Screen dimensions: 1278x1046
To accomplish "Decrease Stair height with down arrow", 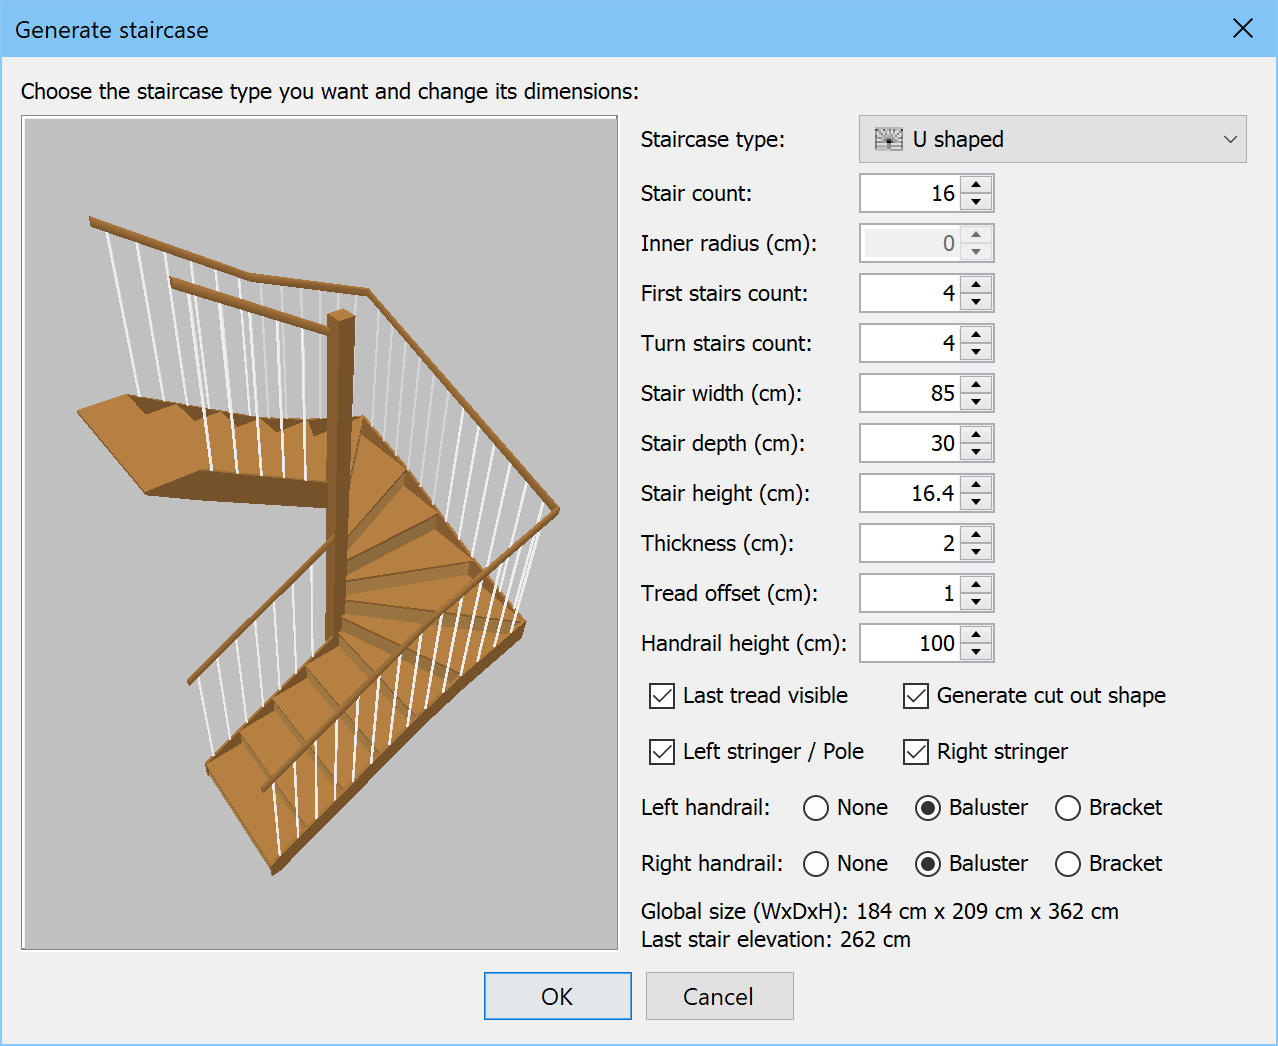I will pos(976,502).
